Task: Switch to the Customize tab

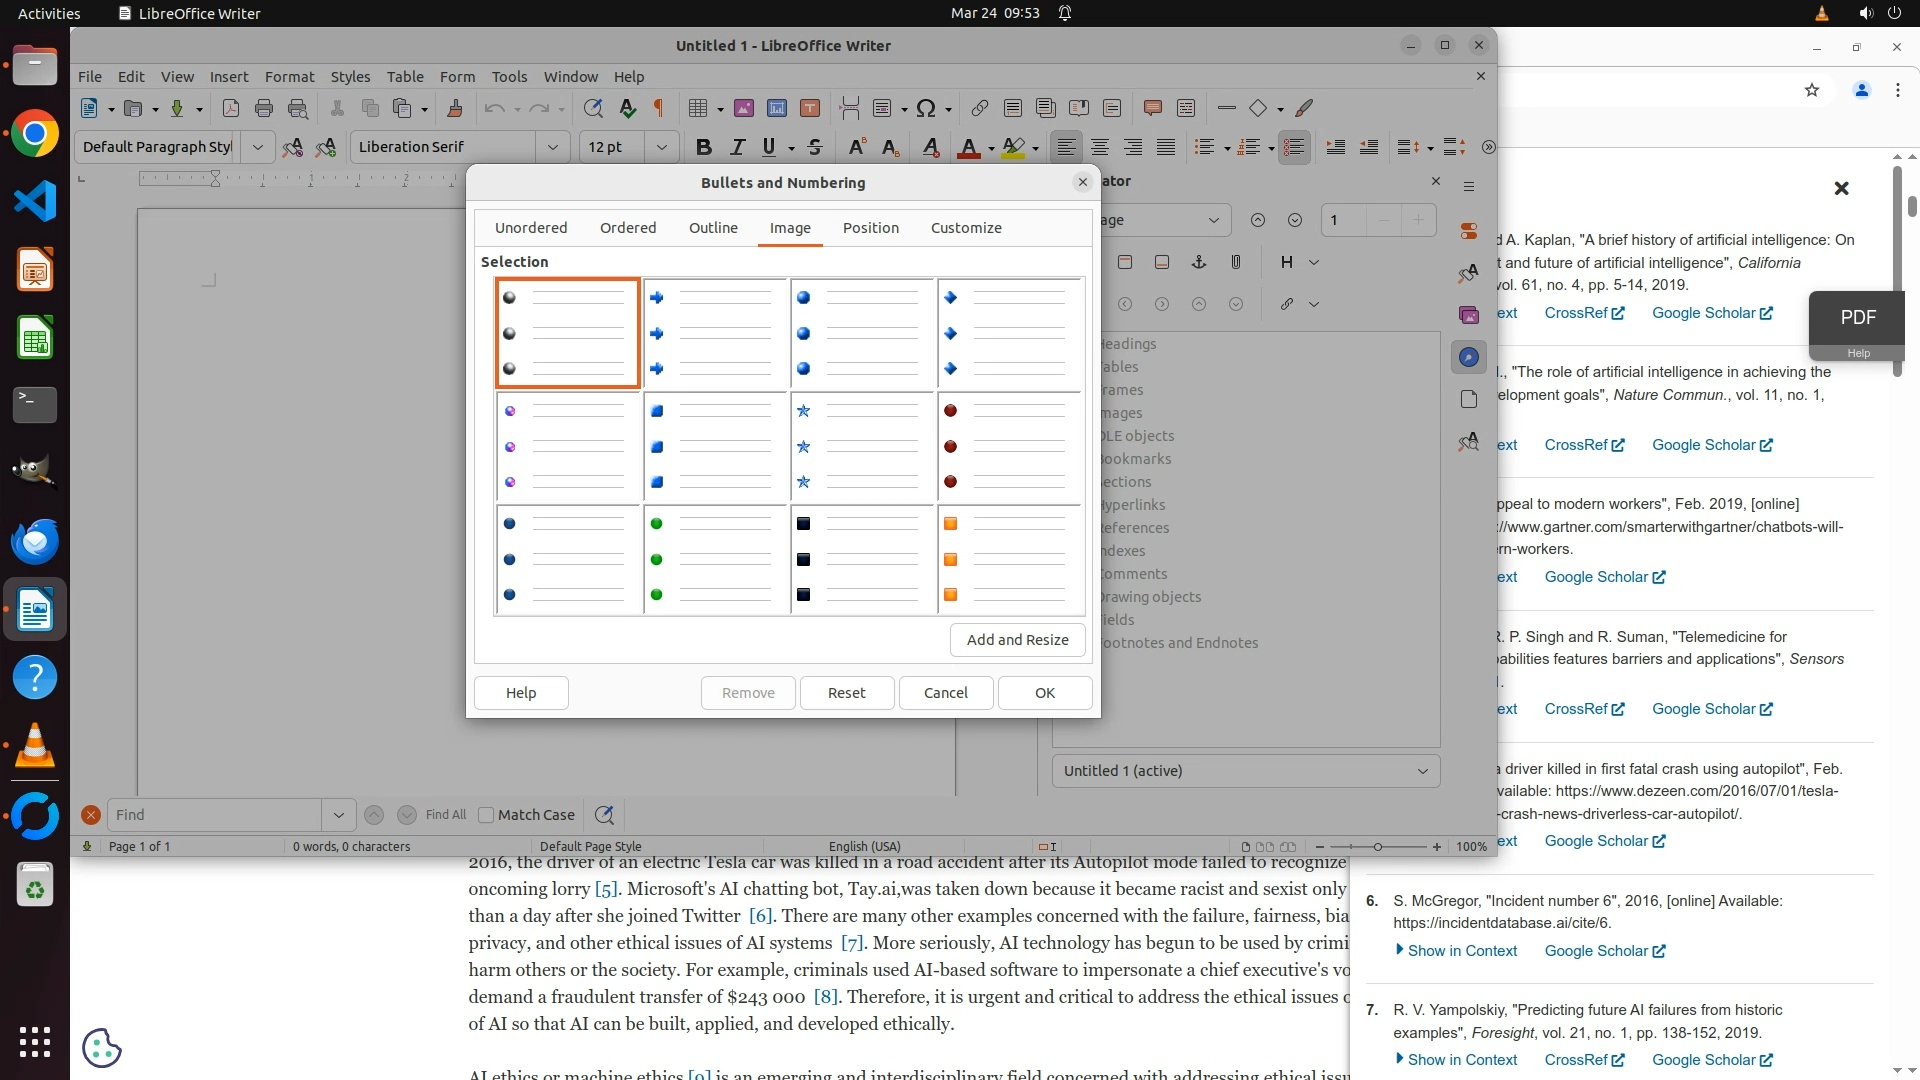Action: click(965, 228)
